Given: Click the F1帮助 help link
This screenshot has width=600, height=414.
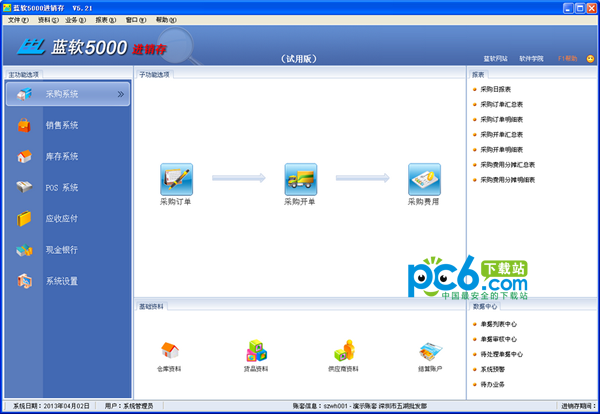Looking at the screenshot, I should tap(567, 59).
